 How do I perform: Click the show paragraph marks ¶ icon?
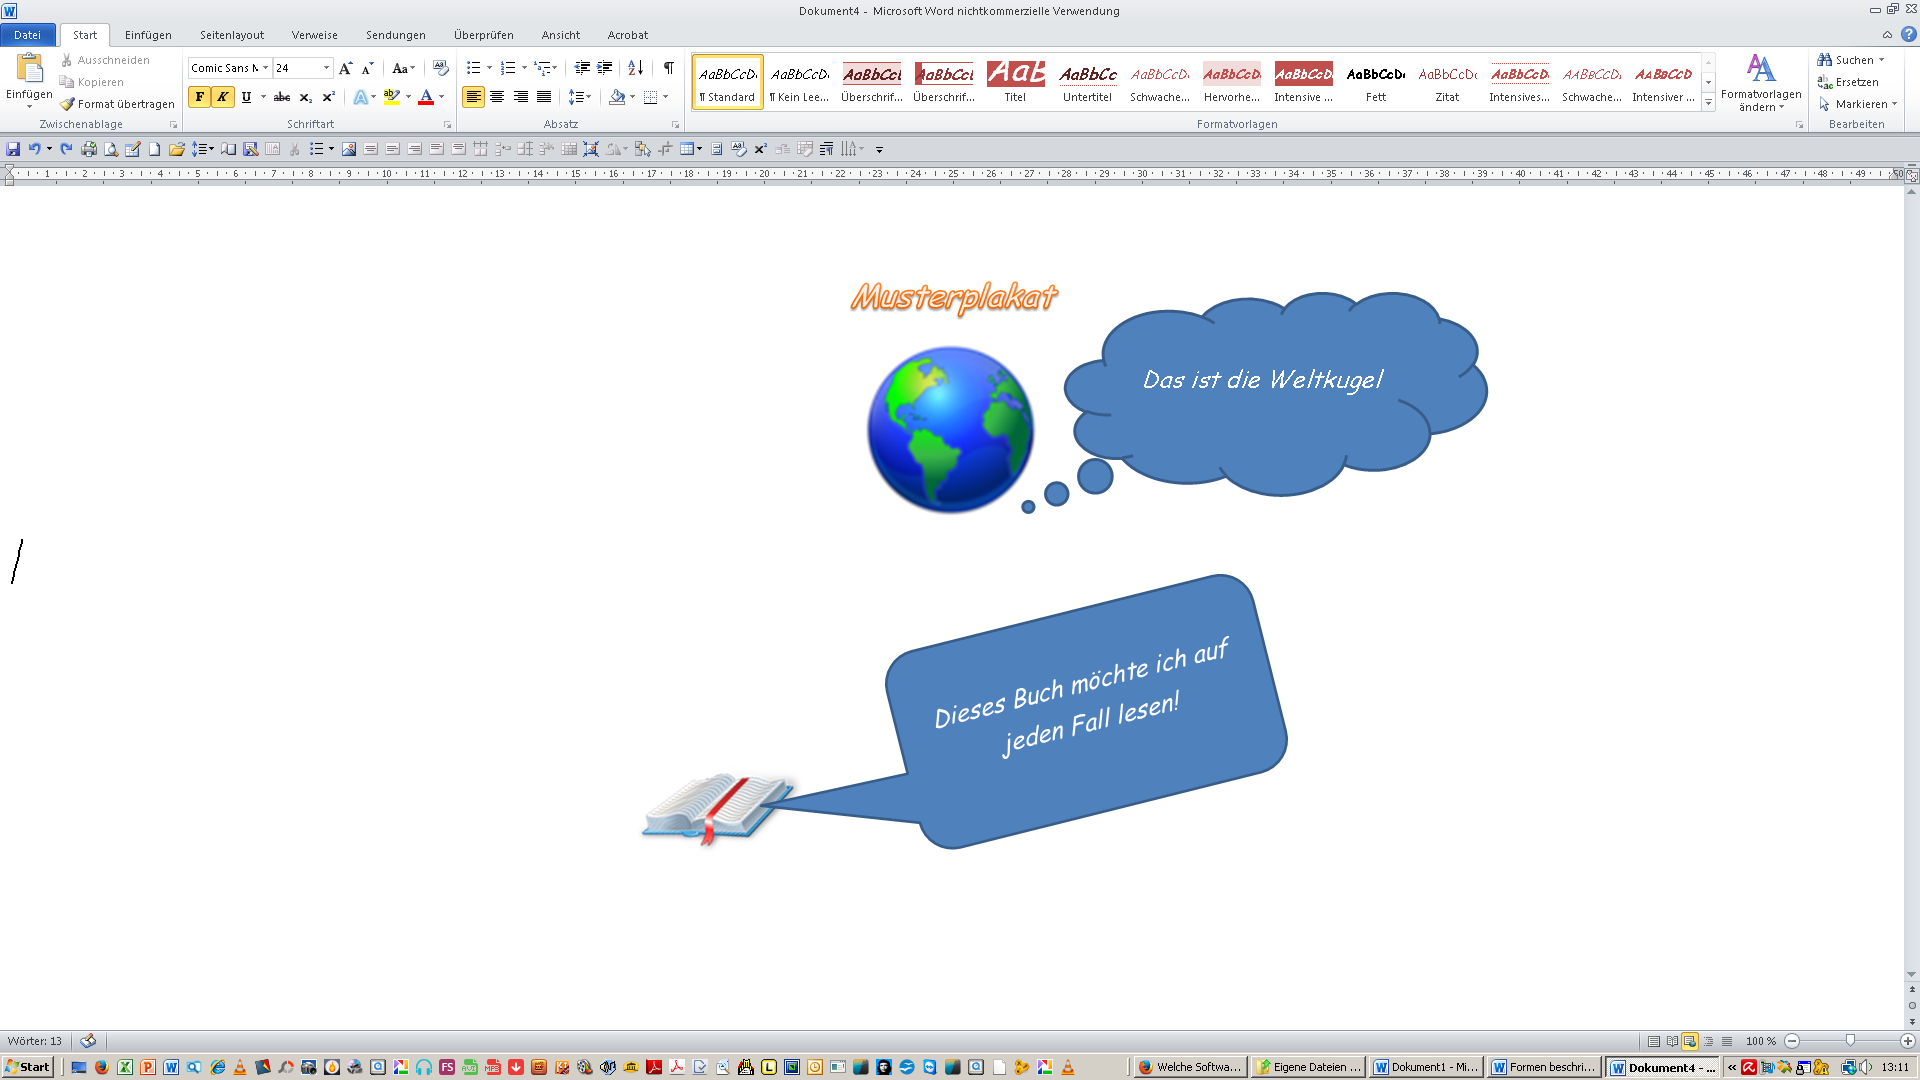point(668,68)
